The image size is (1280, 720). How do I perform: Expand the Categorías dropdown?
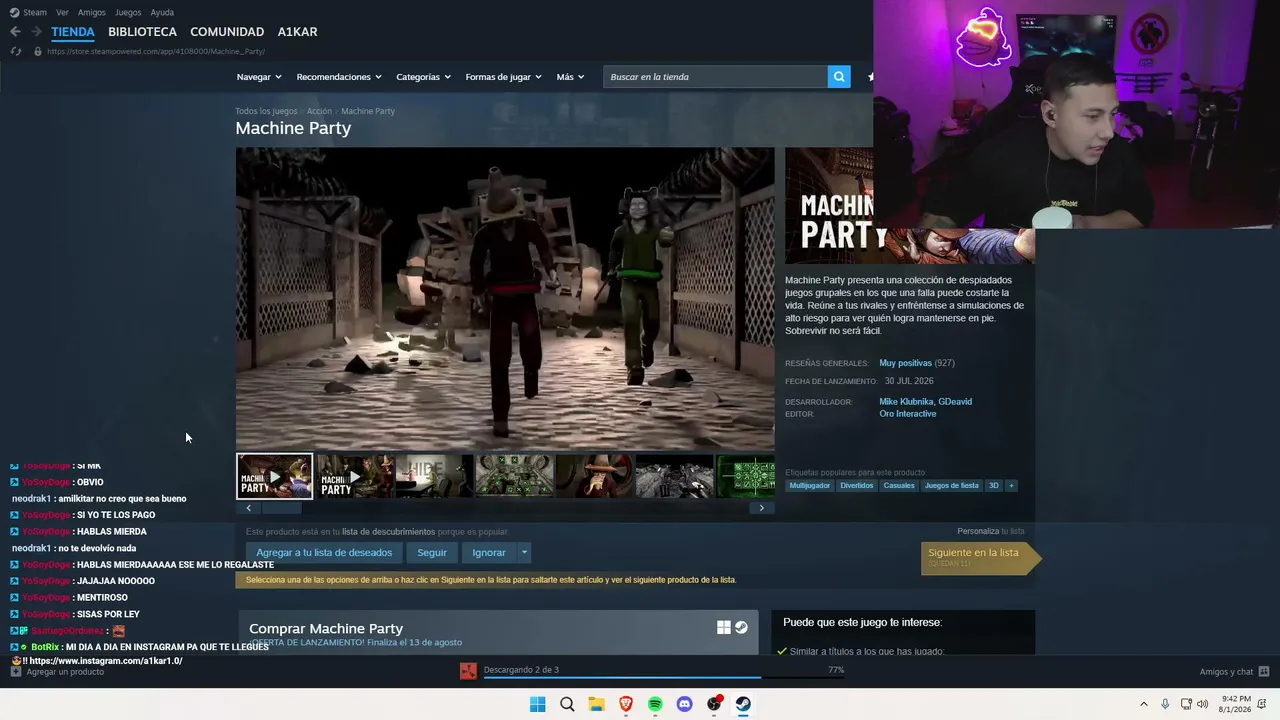coord(423,77)
